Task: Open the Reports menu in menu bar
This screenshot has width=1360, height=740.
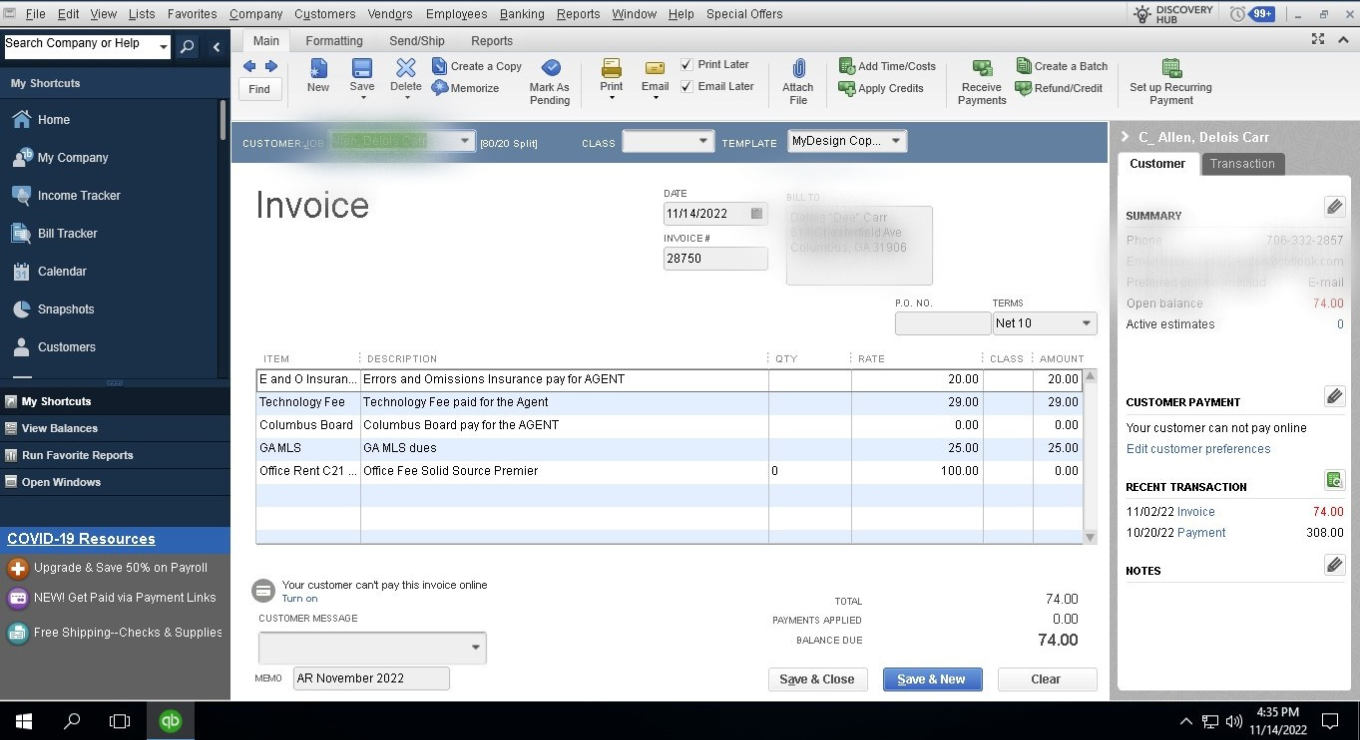Action: [x=578, y=14]
